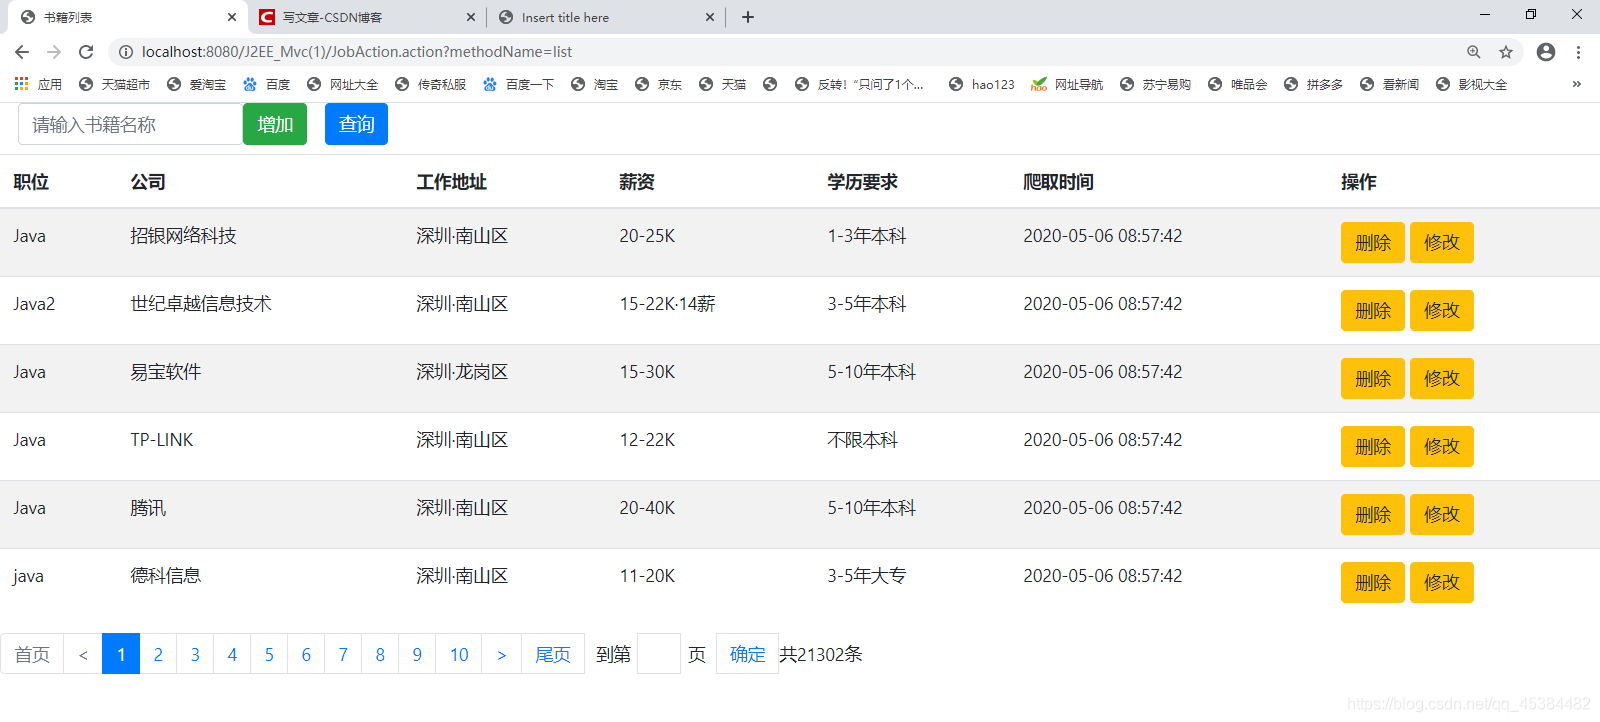Open the 网址大全 bookmark

click(x=342, y=84)
